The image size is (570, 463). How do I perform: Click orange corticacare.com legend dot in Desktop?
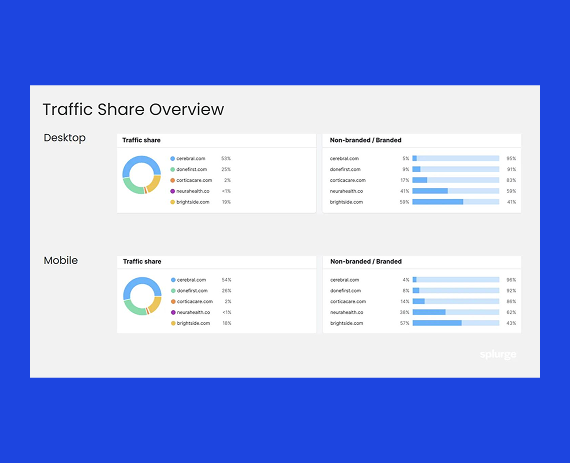coord(173,180)
